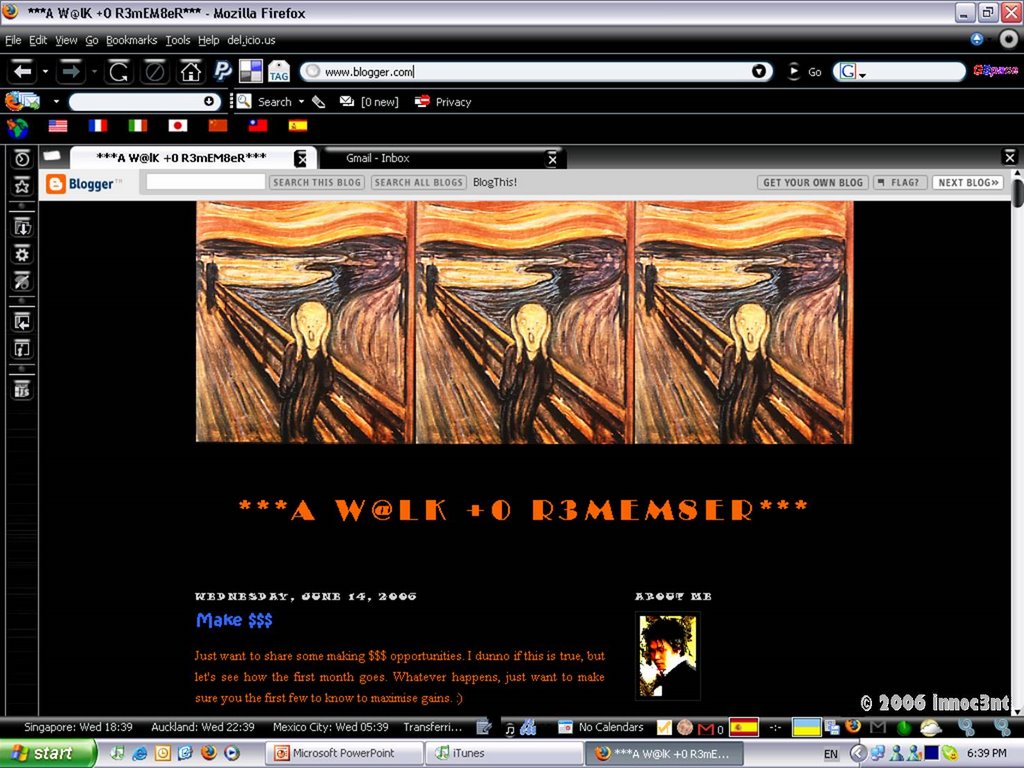Close the Gmail - Inbox tab
Screen dimensions: 1024x768
552,159
